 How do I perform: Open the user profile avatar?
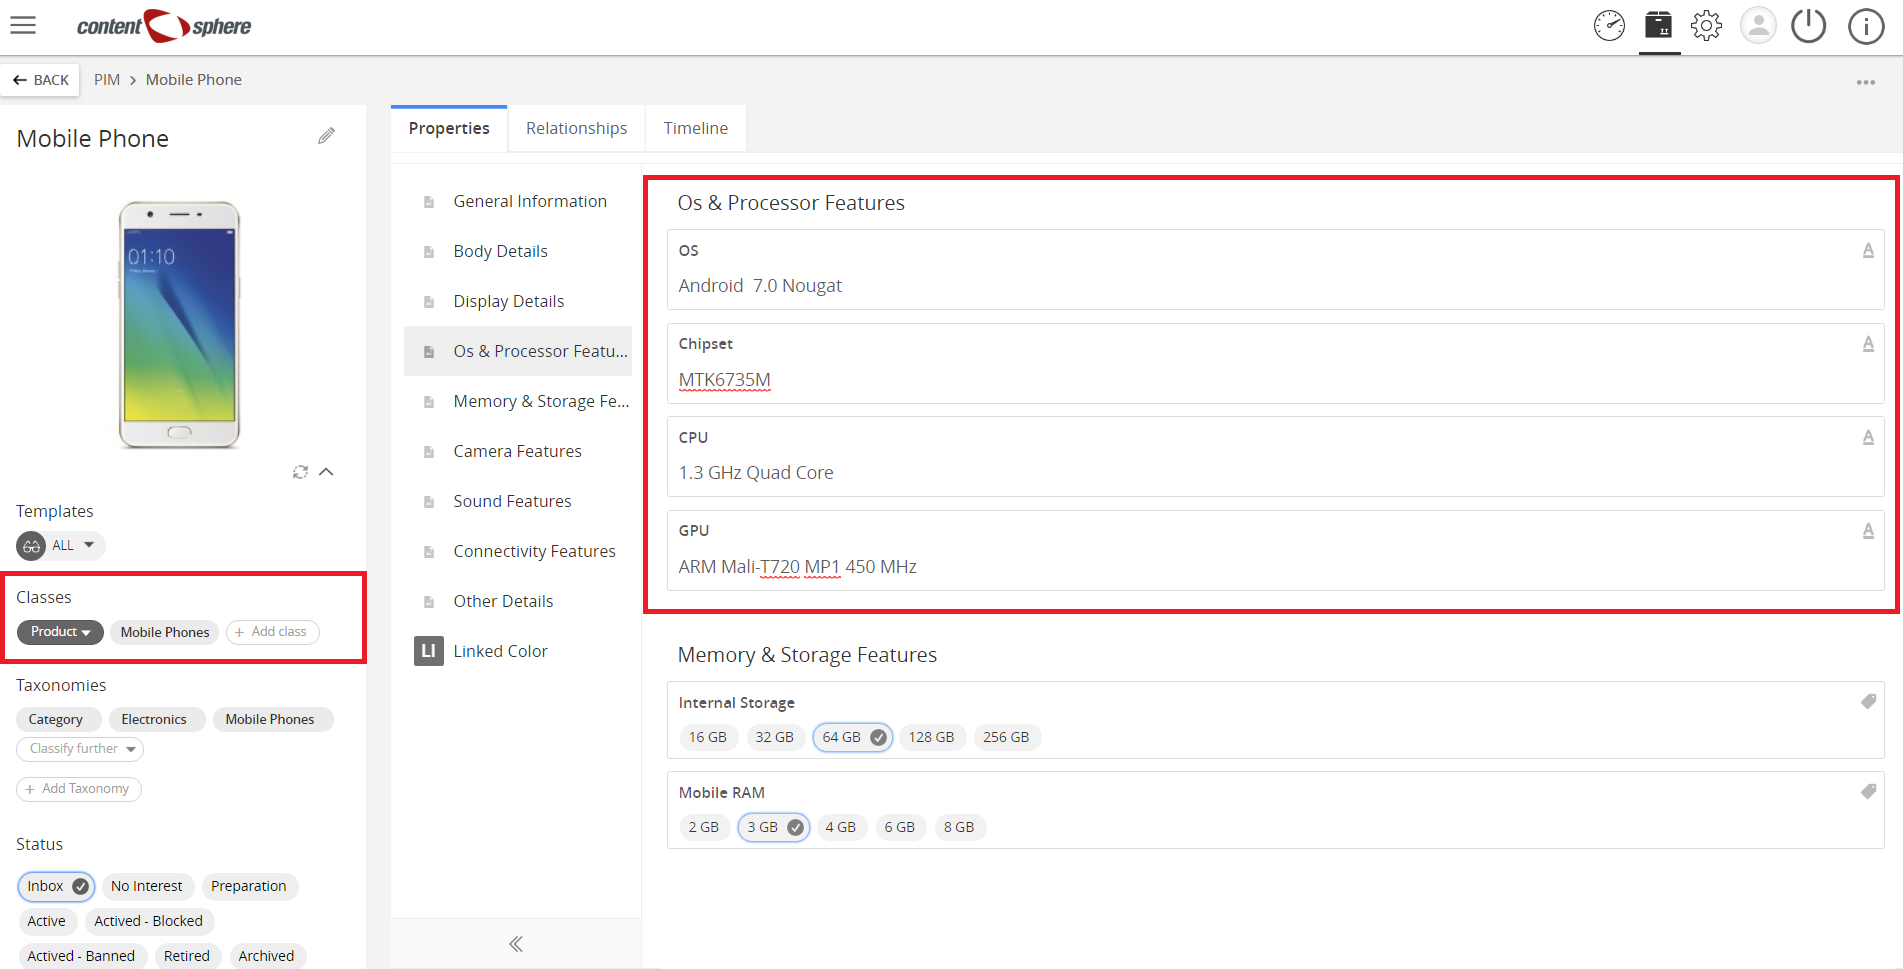coord(1758,26)
